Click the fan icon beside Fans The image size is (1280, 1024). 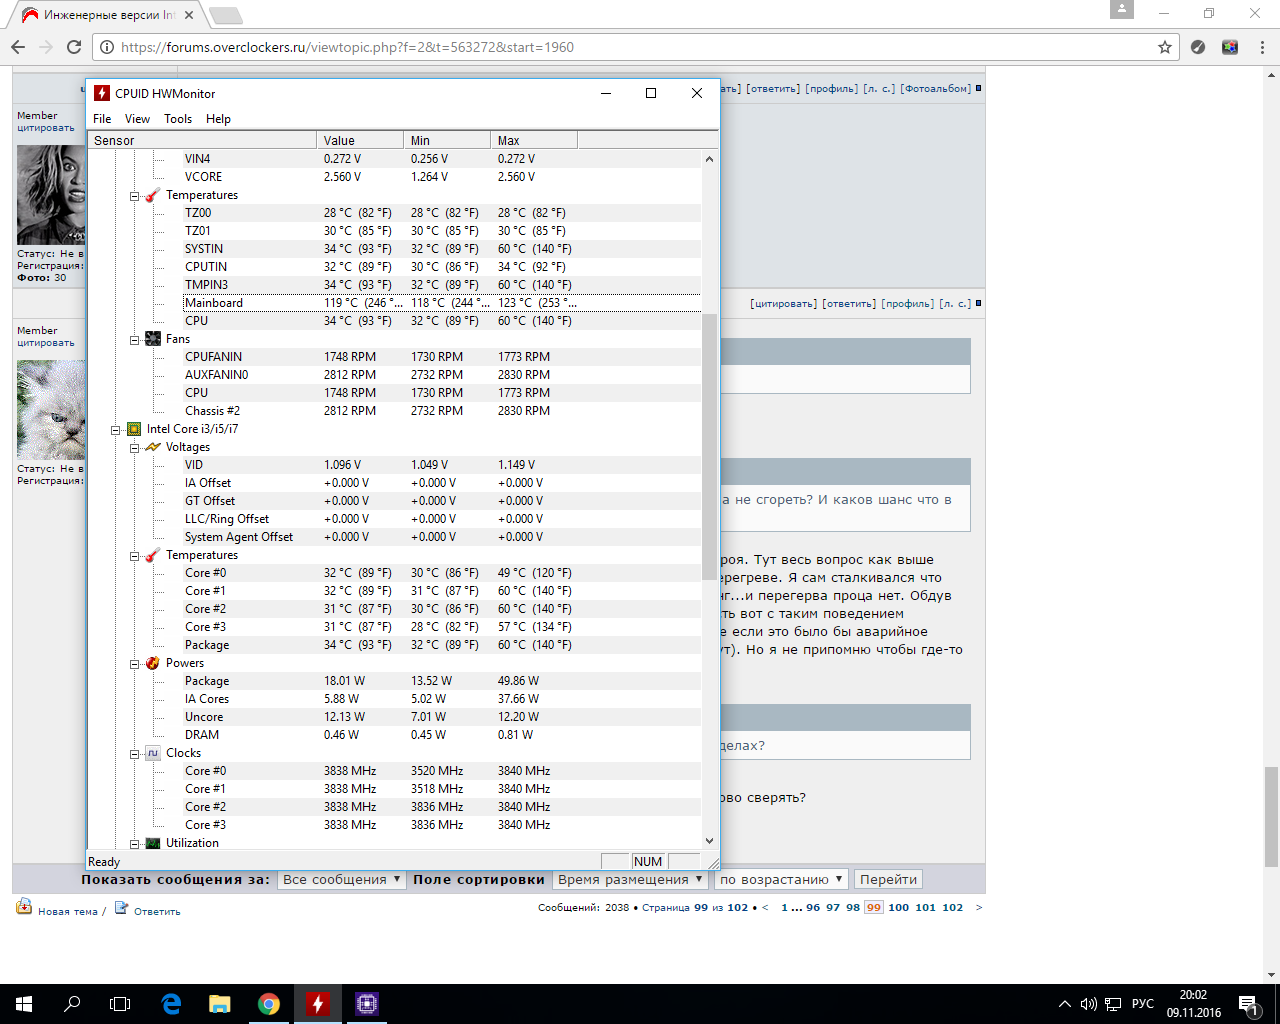pyautogui.click(x=153, y=339)
